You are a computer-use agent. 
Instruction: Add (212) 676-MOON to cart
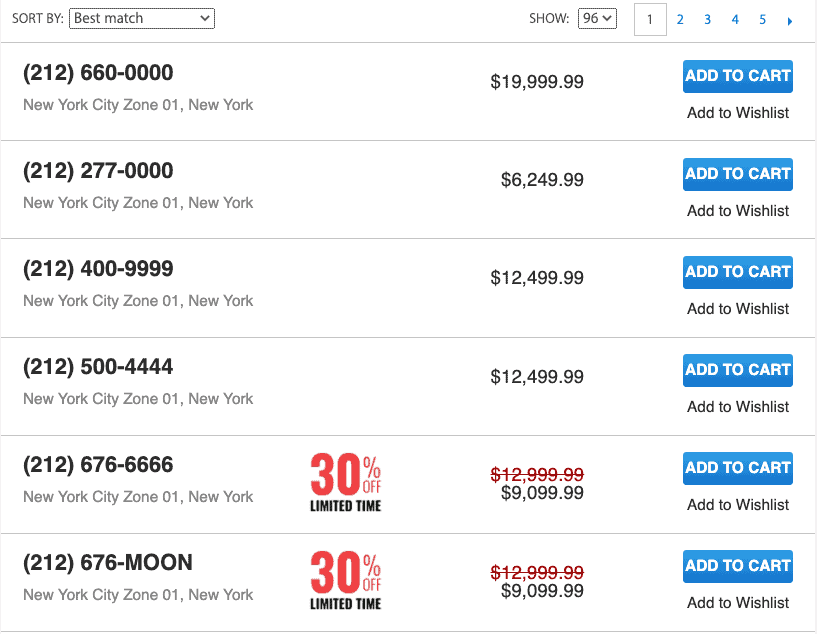[738, 566]
